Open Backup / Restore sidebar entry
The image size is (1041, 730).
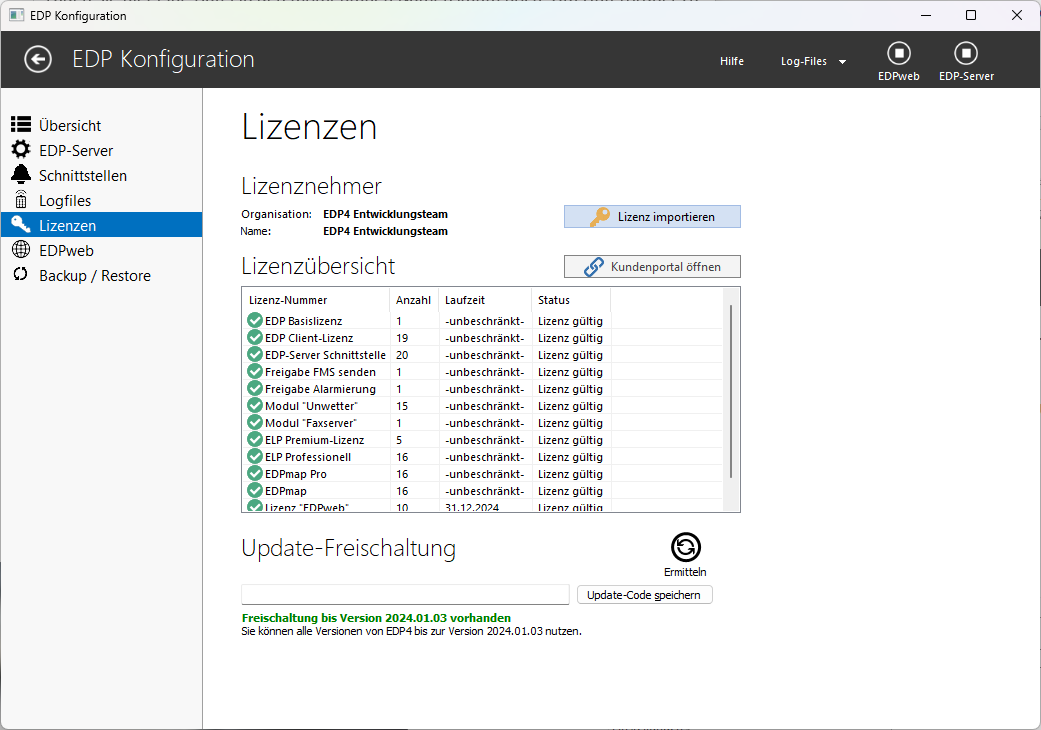point(95,275)
